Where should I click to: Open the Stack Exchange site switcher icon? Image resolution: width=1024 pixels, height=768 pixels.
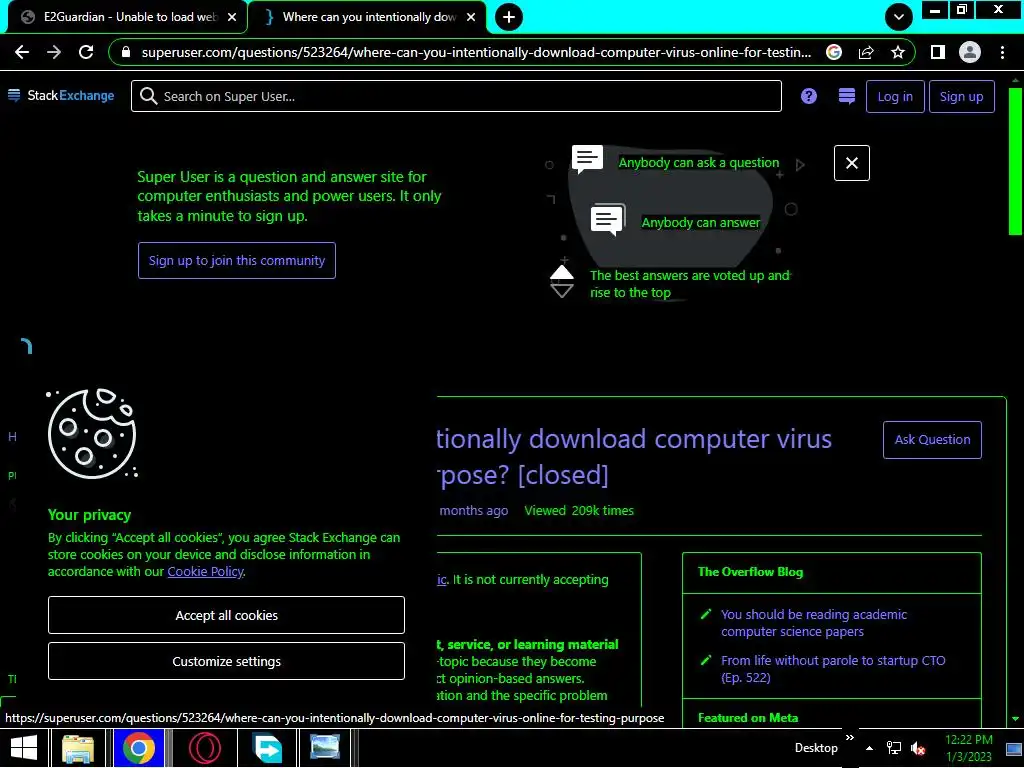tap(846, 96)
